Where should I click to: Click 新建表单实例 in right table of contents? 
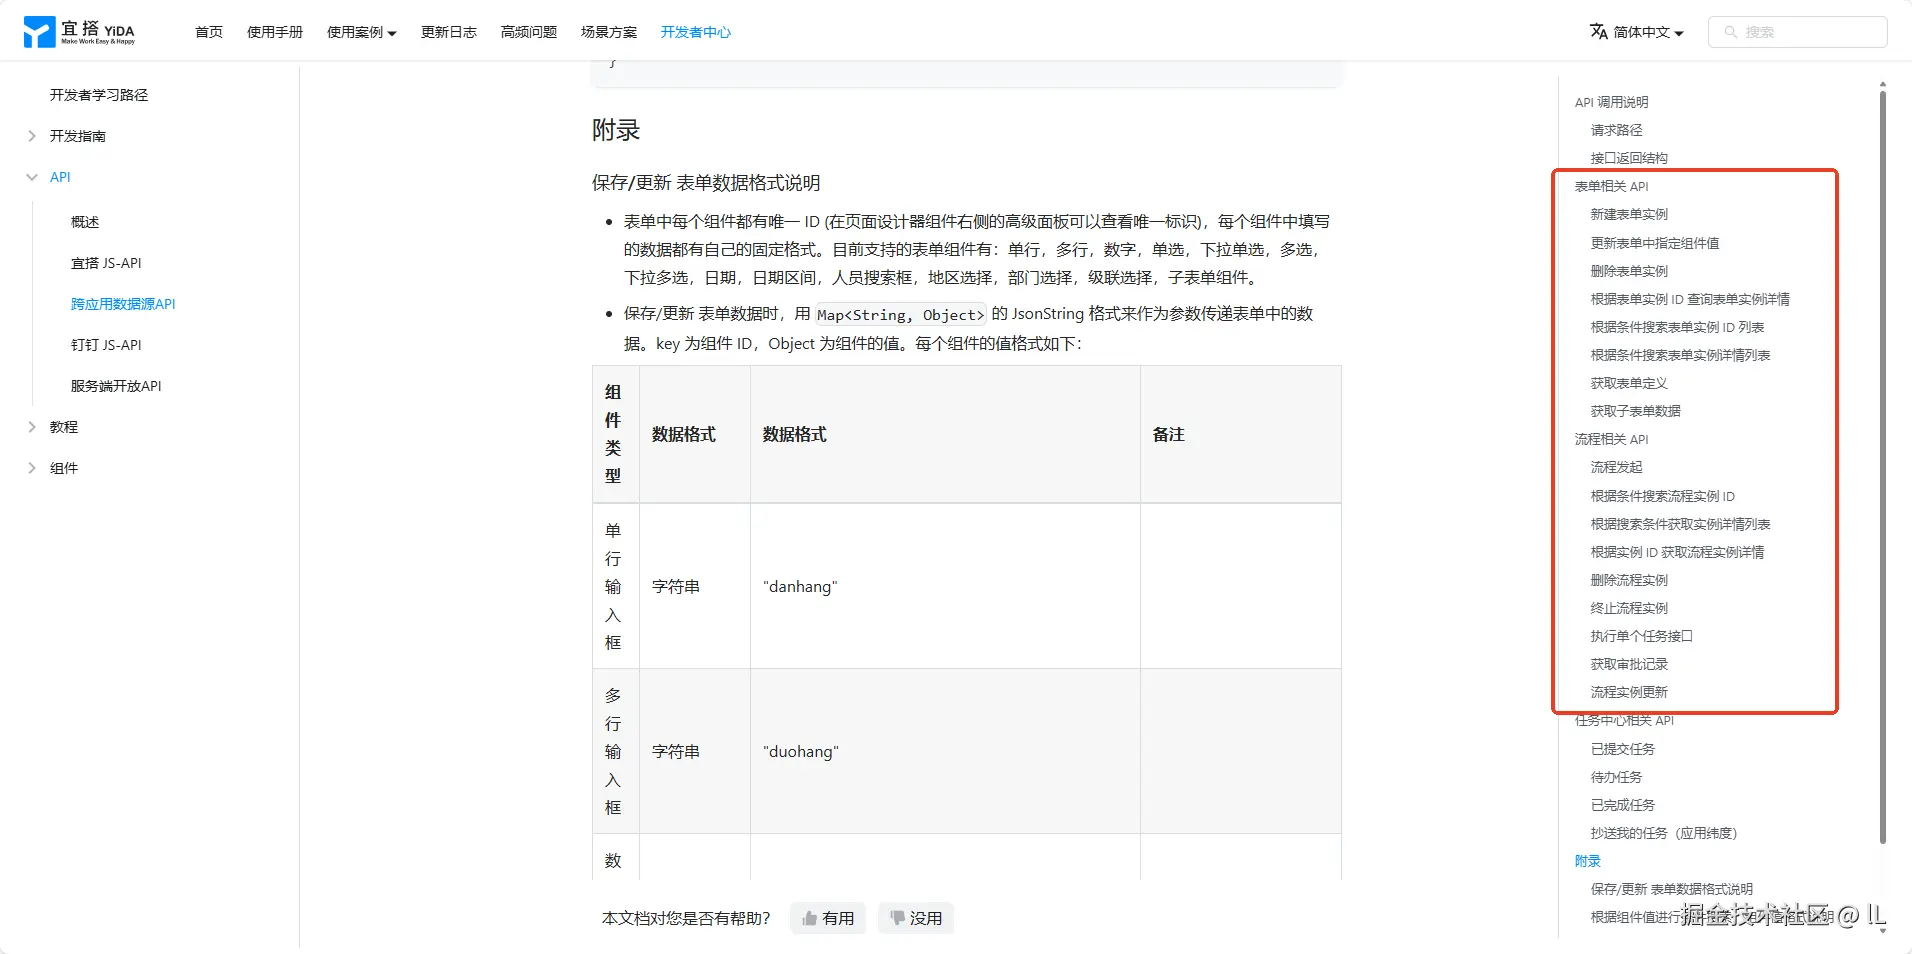(1629, 213)
